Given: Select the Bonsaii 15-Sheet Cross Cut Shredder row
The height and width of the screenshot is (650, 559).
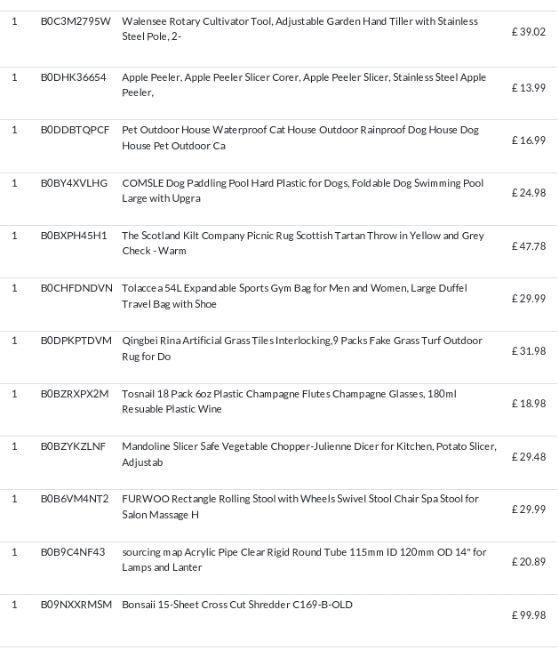Looking at the screenshot, I should coord(279,621).
